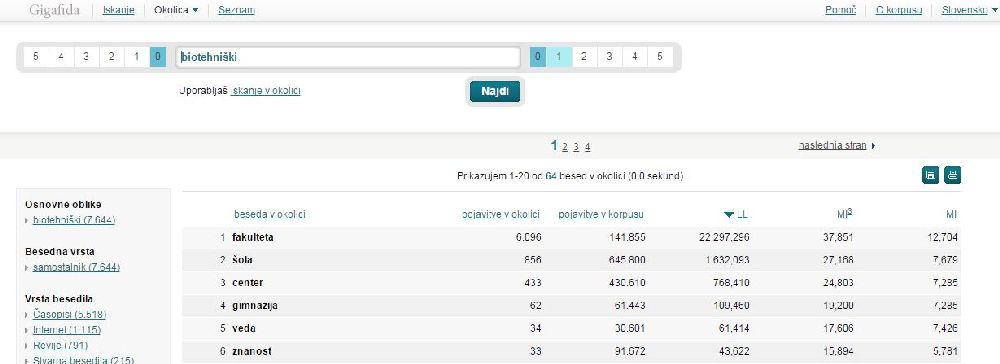Open the Seznam menu item
The width and height of the screenshot is (1000, 364).
coord(237,10)
